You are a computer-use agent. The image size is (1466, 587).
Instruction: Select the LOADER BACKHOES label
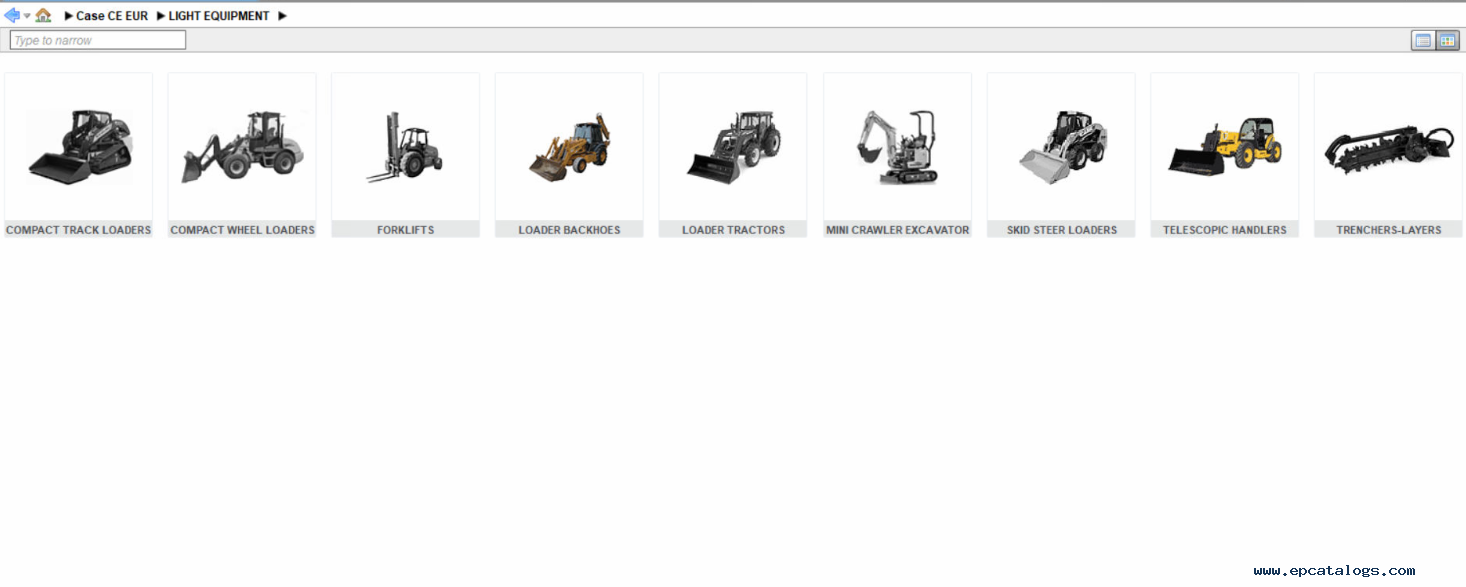click(x=570, y=230)
